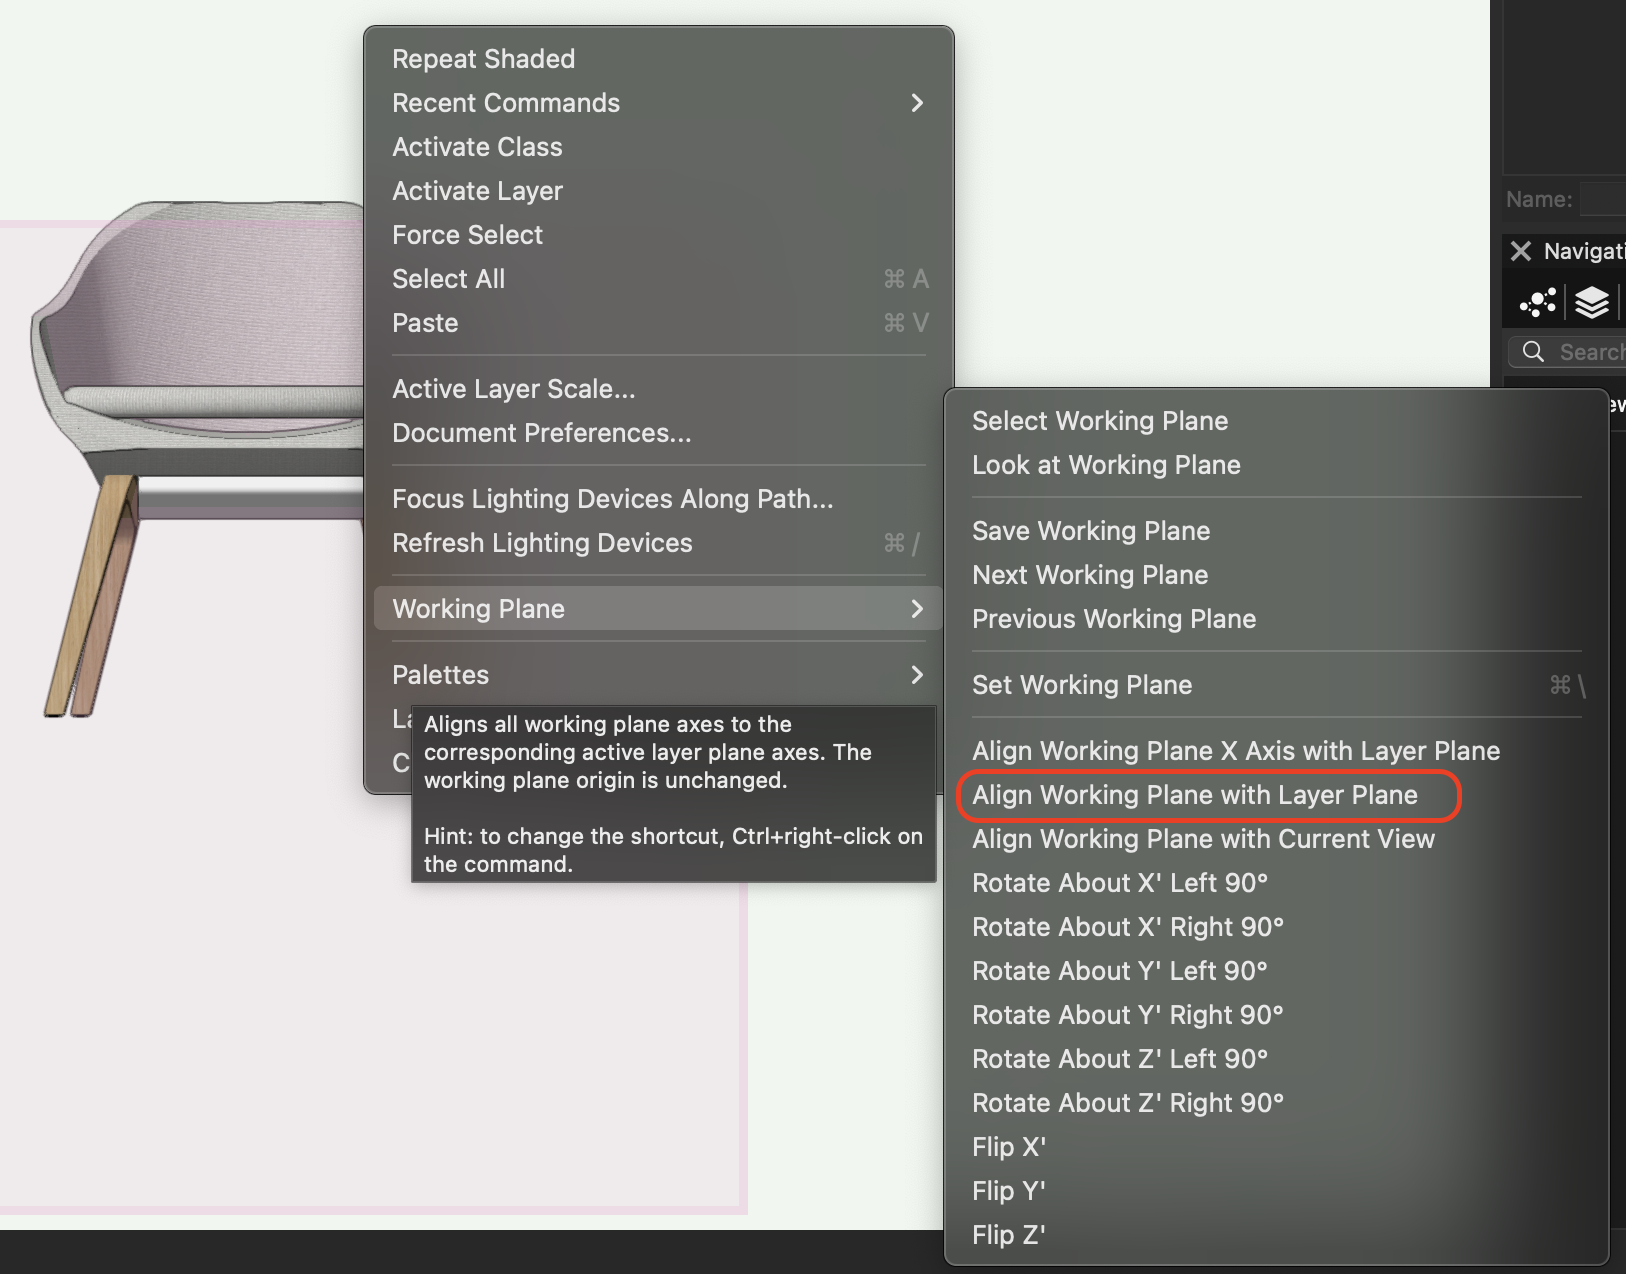Screen dimensions: 1626x1274
Task: Choose Force Select from the menu
Action: [467, 235]
